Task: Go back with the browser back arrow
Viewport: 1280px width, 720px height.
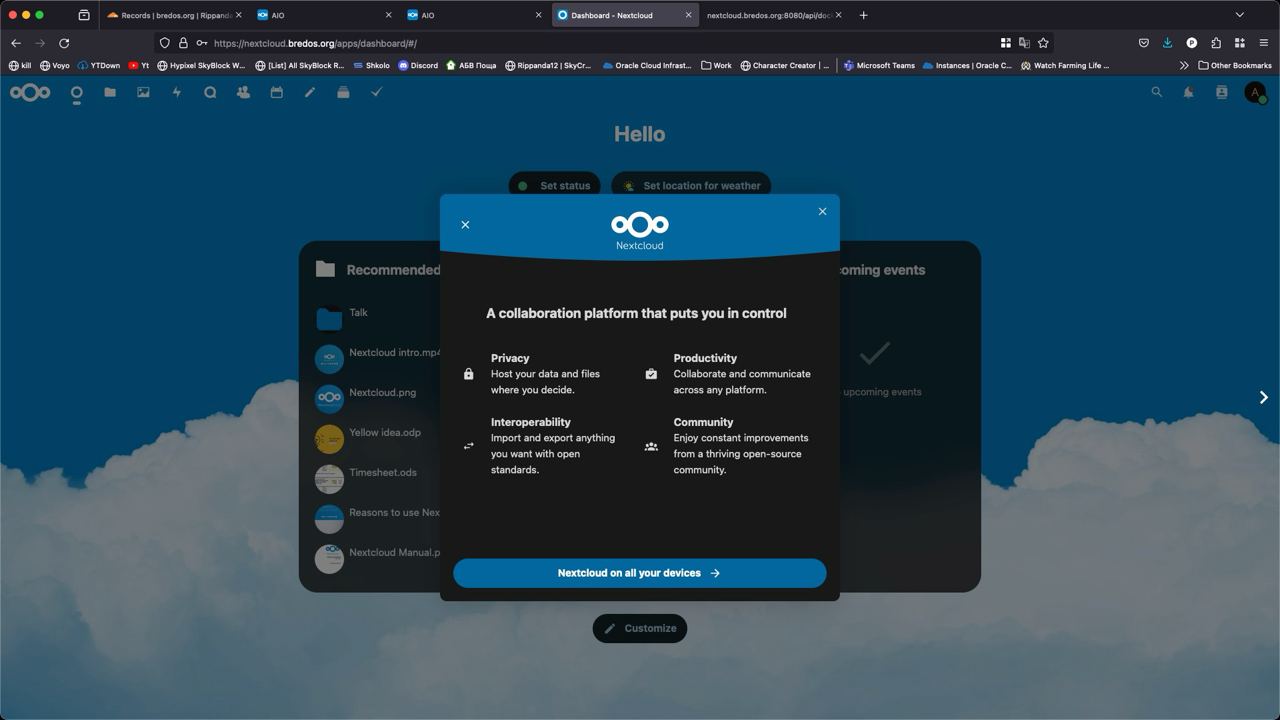Action: (x=16, y=43)
